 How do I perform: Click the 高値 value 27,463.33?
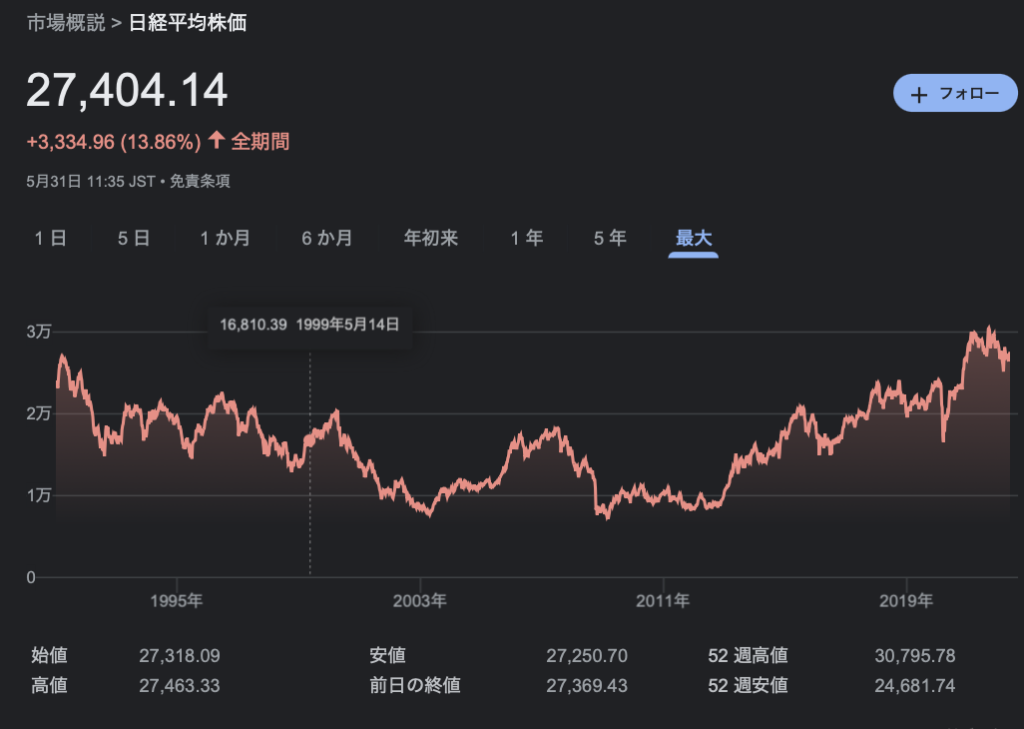click(x=180, y=686)
